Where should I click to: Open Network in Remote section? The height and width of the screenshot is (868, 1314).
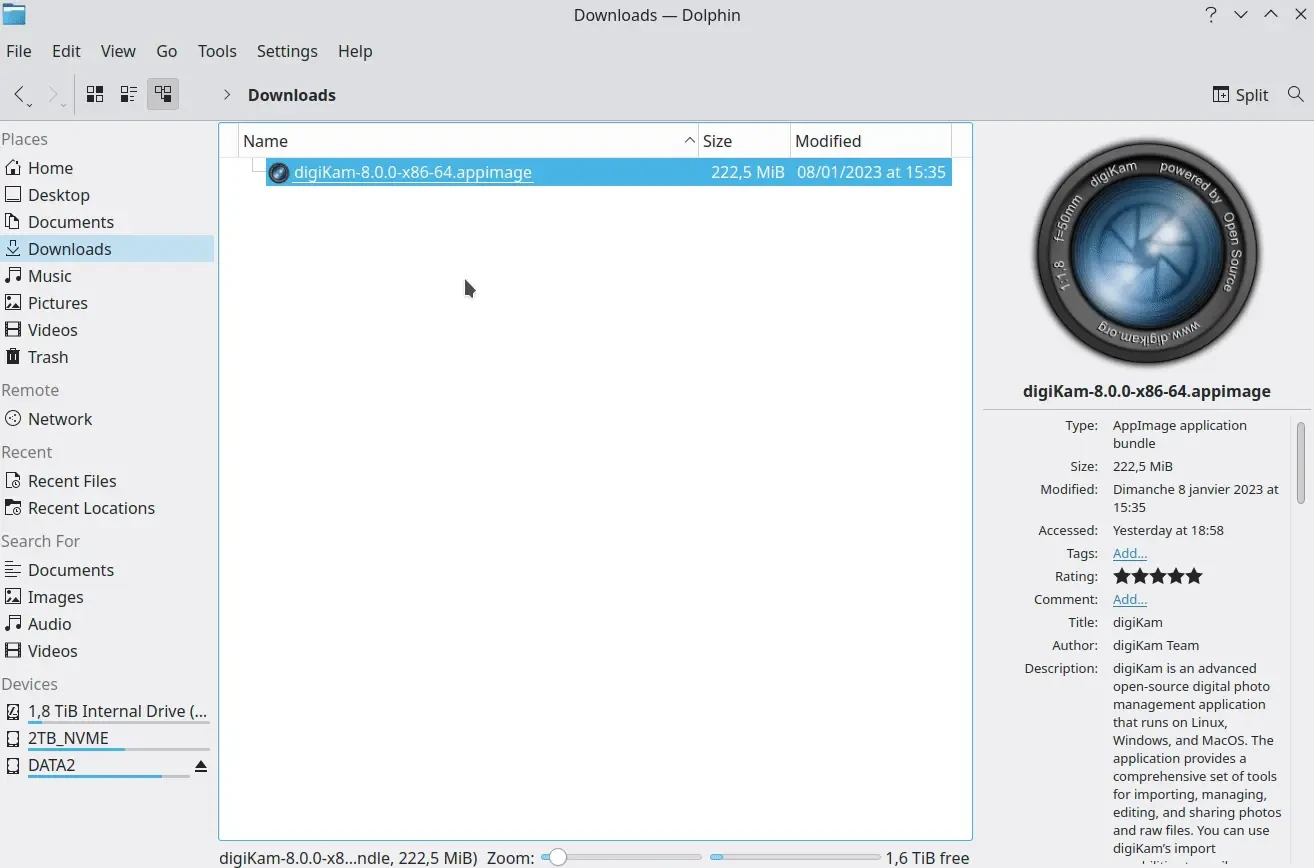point(60,419)
